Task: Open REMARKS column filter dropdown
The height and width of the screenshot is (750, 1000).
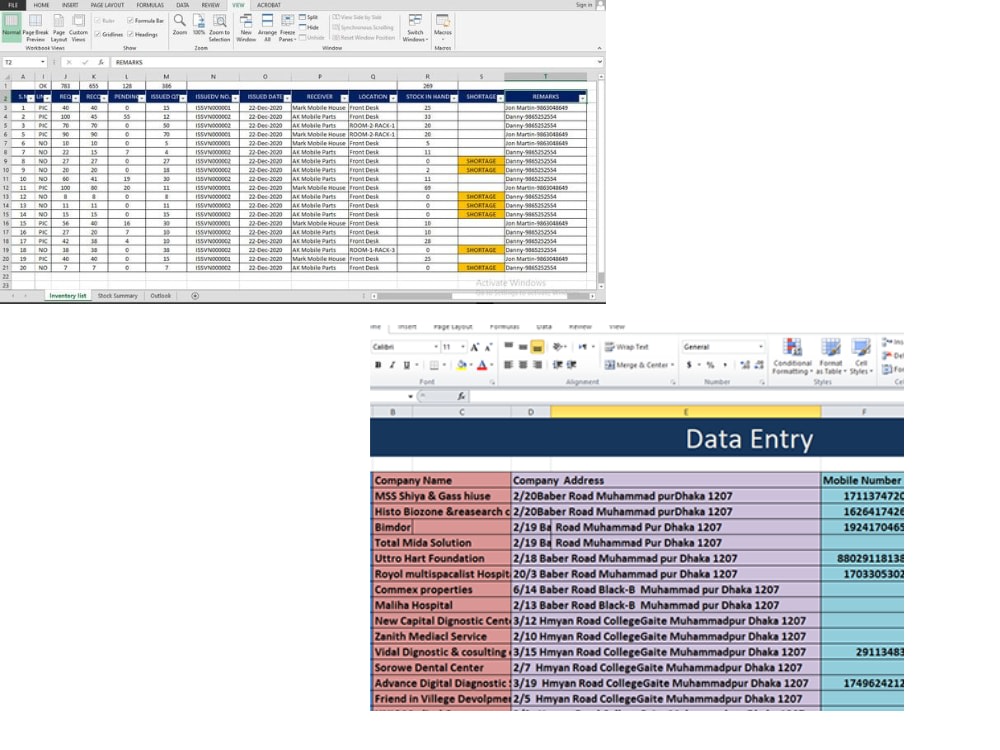Action: (x=582, y=98)
